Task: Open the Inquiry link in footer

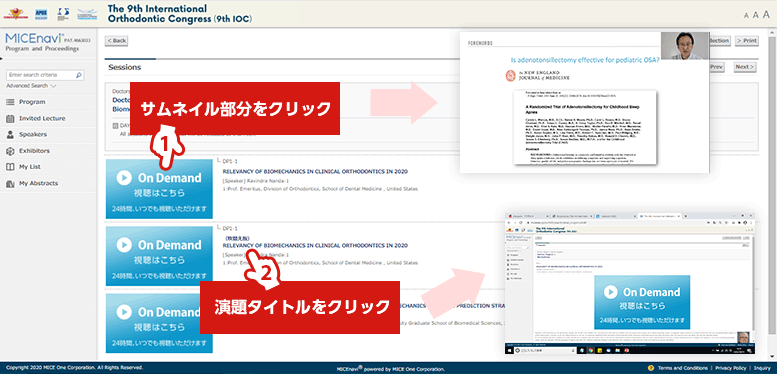Action: [x=763, y=368]
